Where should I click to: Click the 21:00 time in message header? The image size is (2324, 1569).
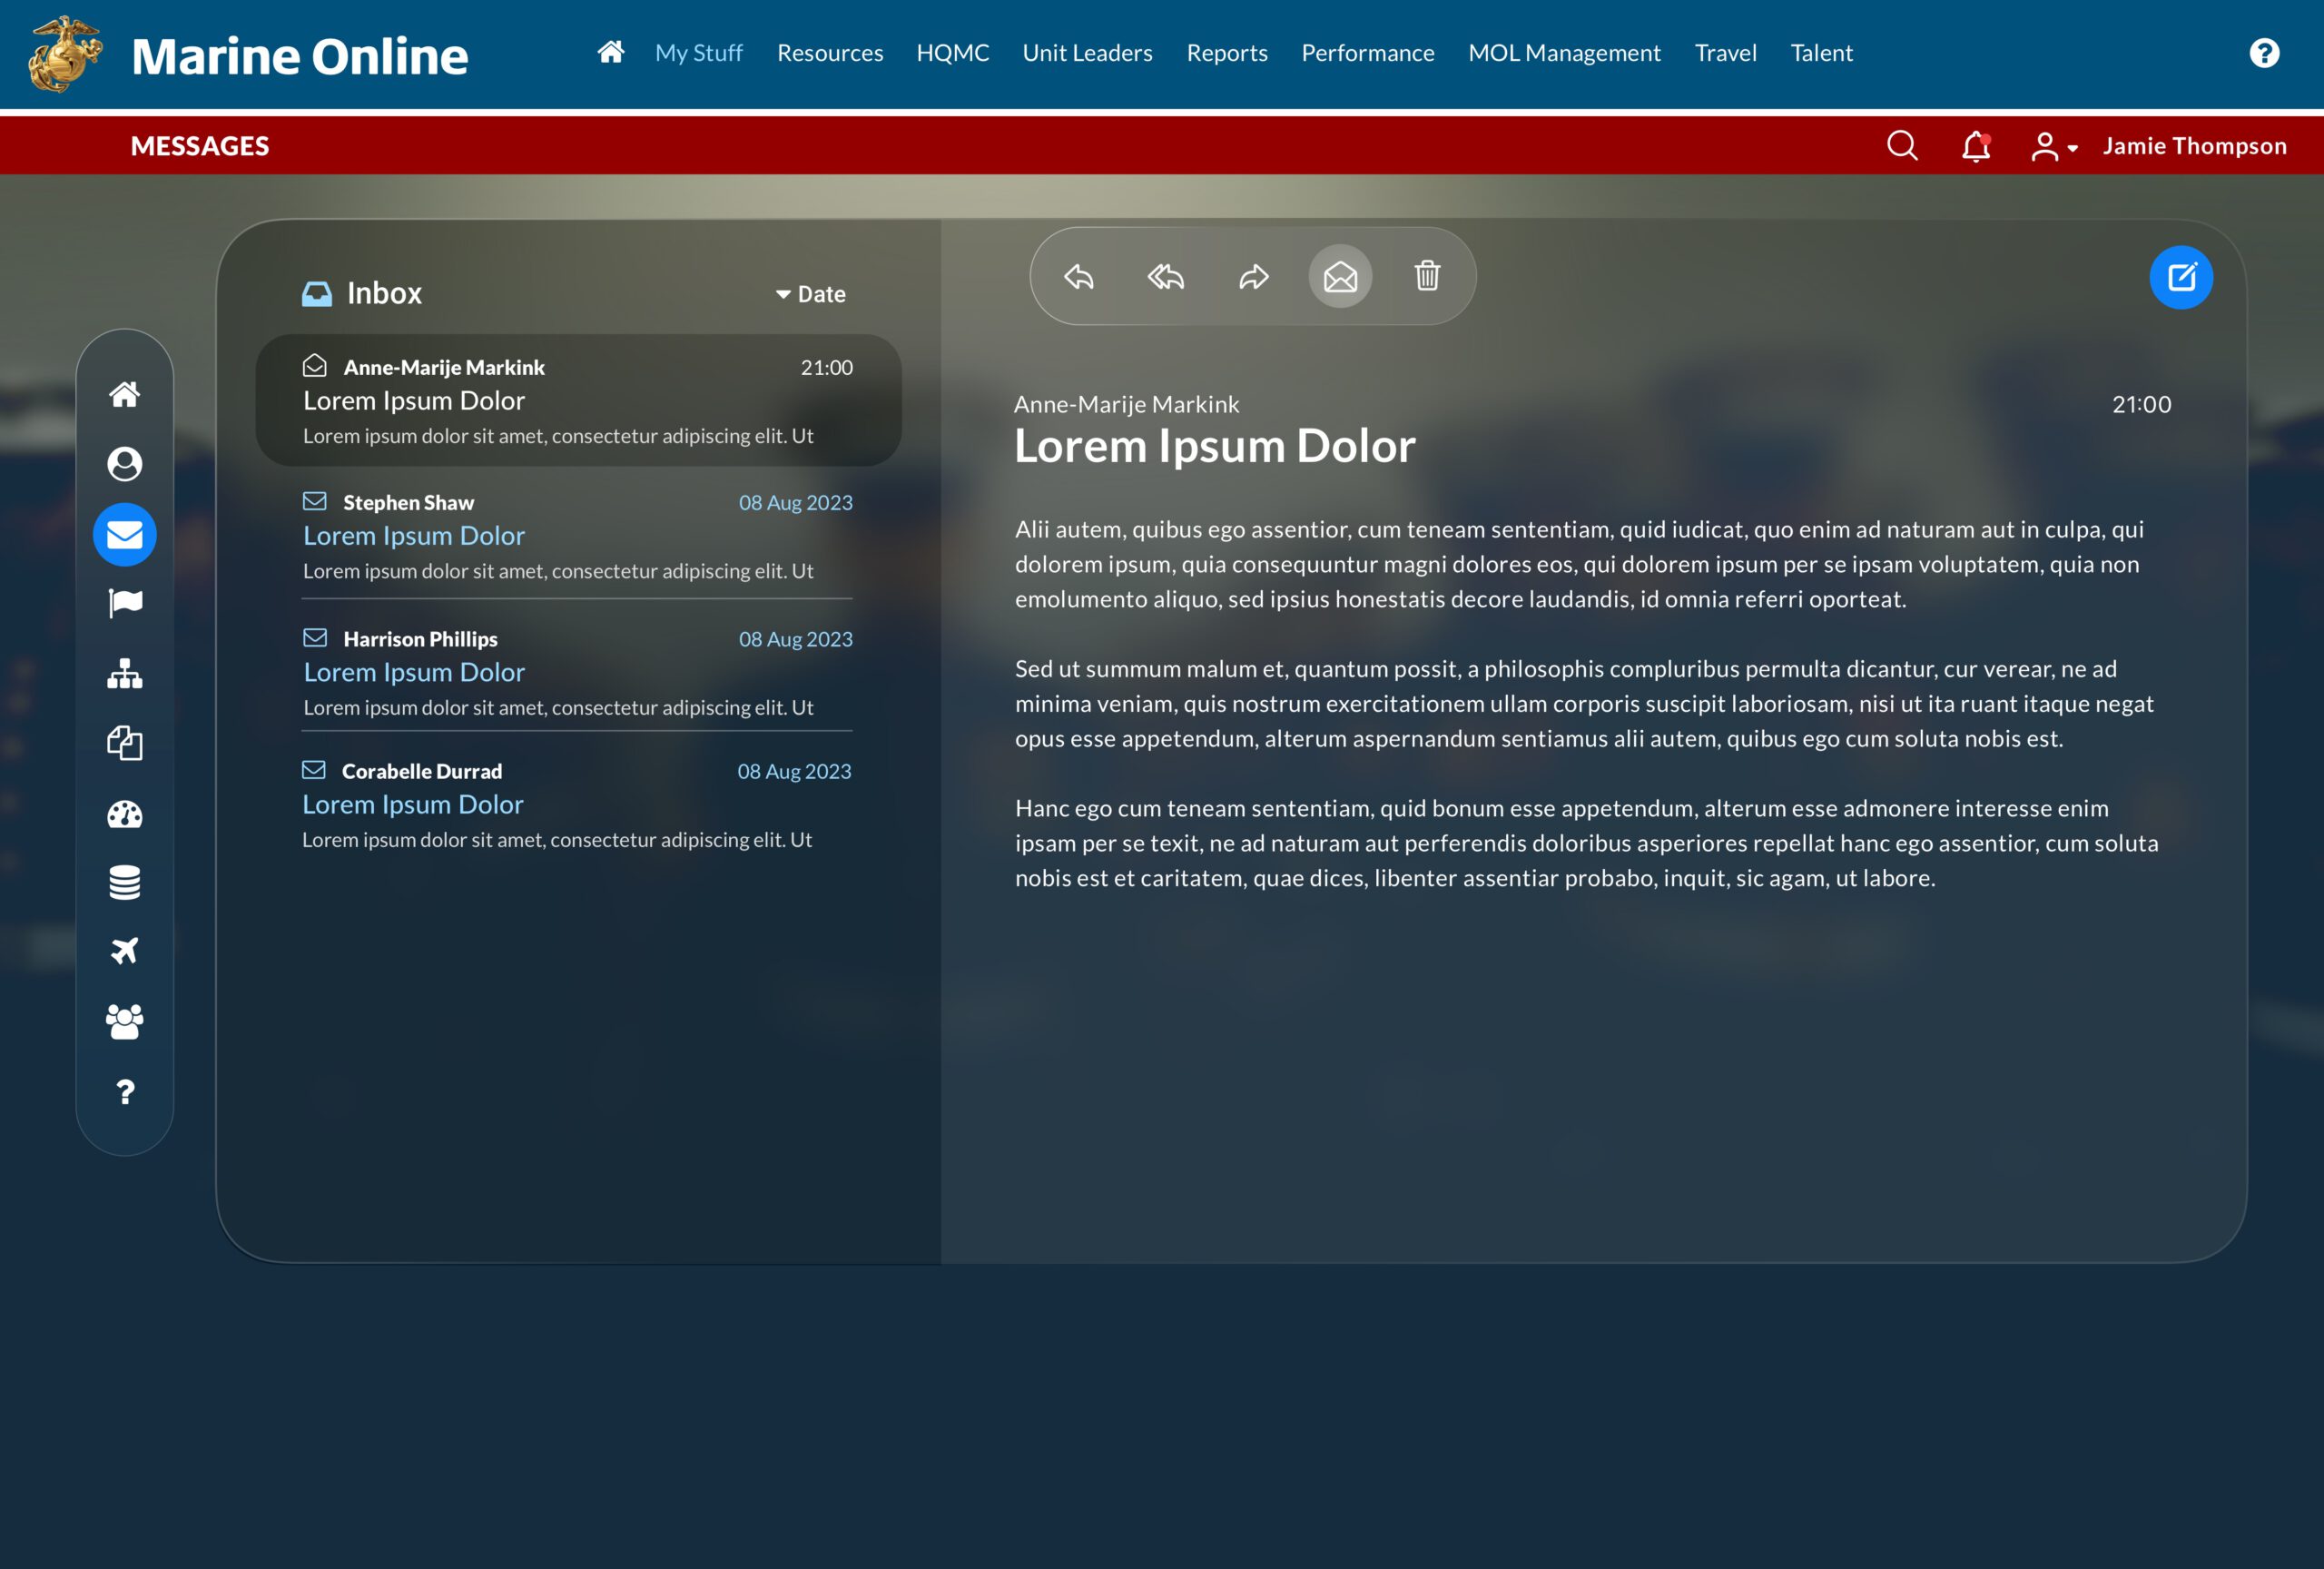[x=2141, y=404]
